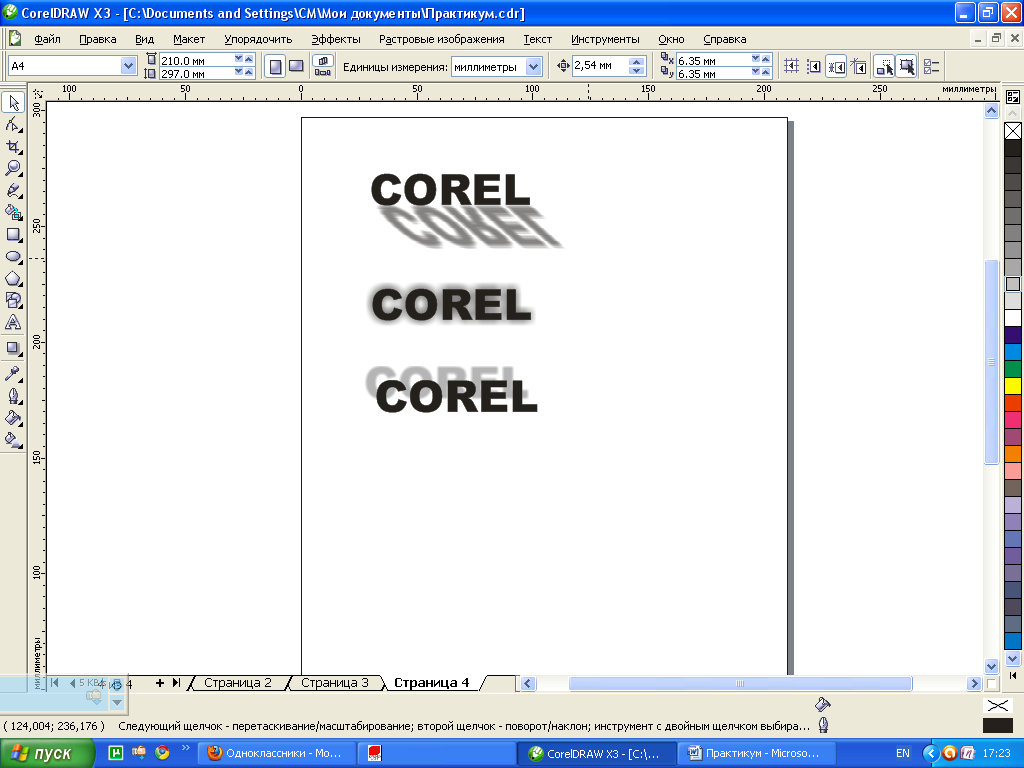Click the nudge offset input field
1024x768 pixels.
tap(600, 66)
